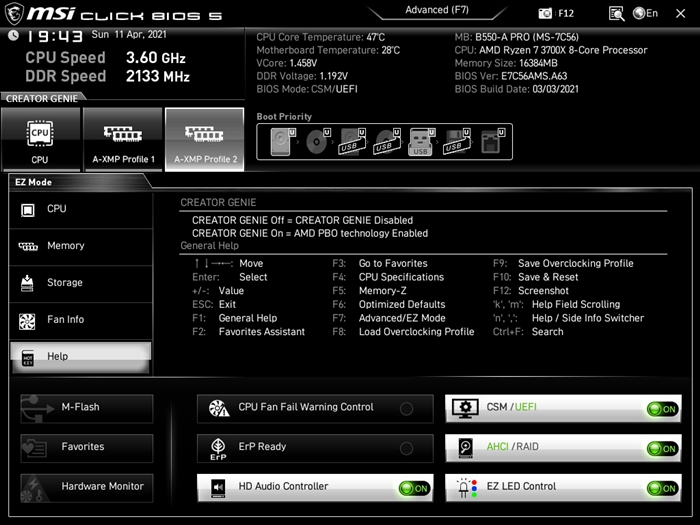Click the CPU Speed 3.60 GHz value
700x525 pixels.
[x=155, y=58]
